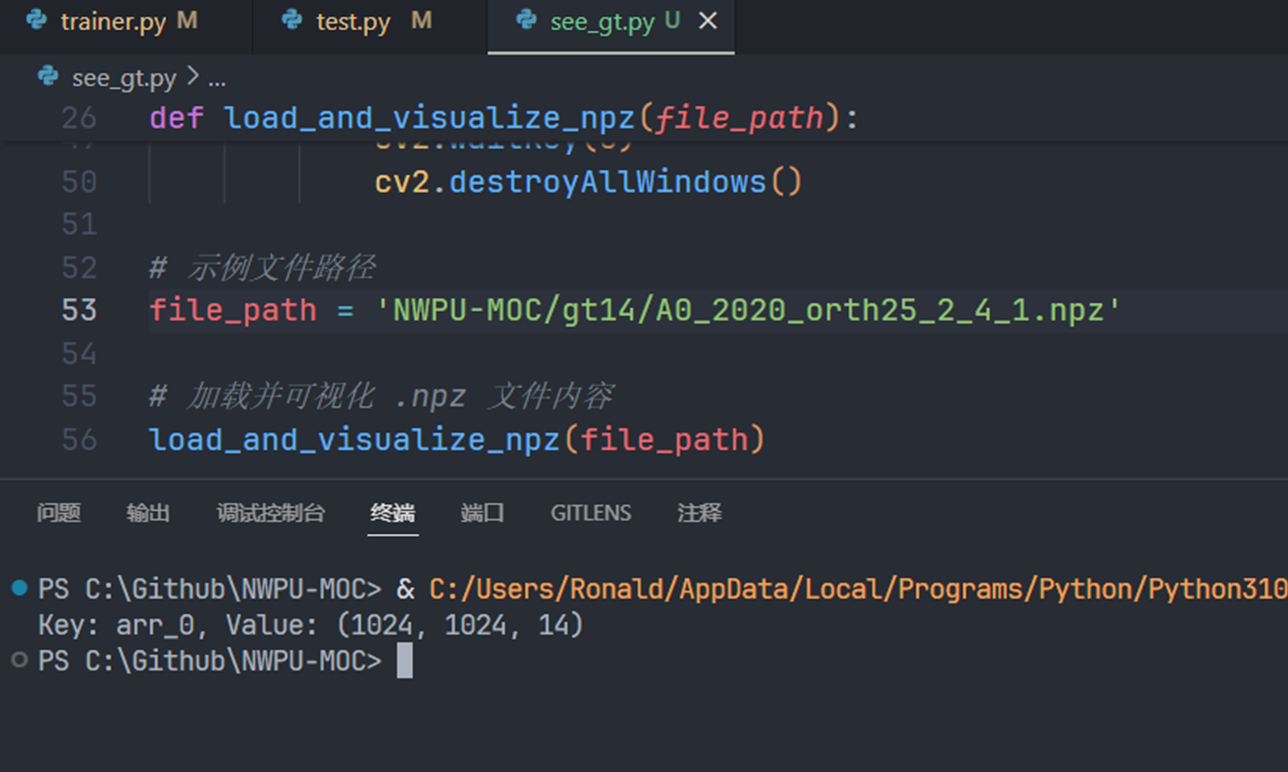
Task: Select the 终端 (Terminal) panel tab
Action: tap(392, 513)
